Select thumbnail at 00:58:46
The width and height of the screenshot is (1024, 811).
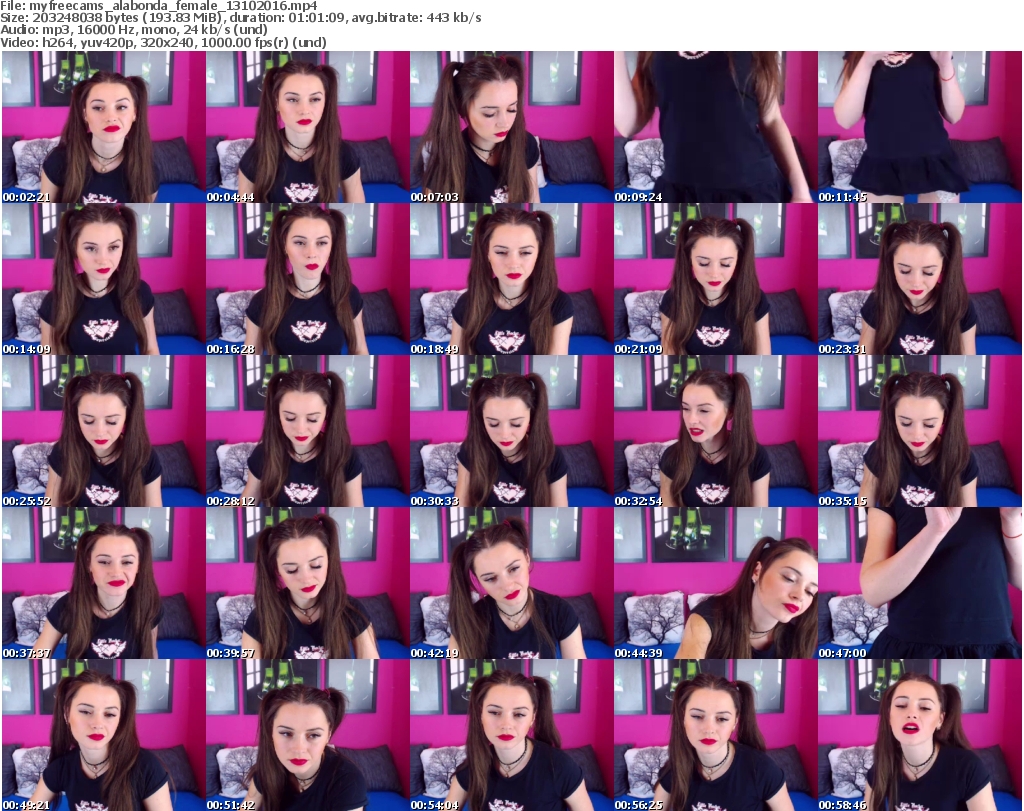(x=920, y=735)
